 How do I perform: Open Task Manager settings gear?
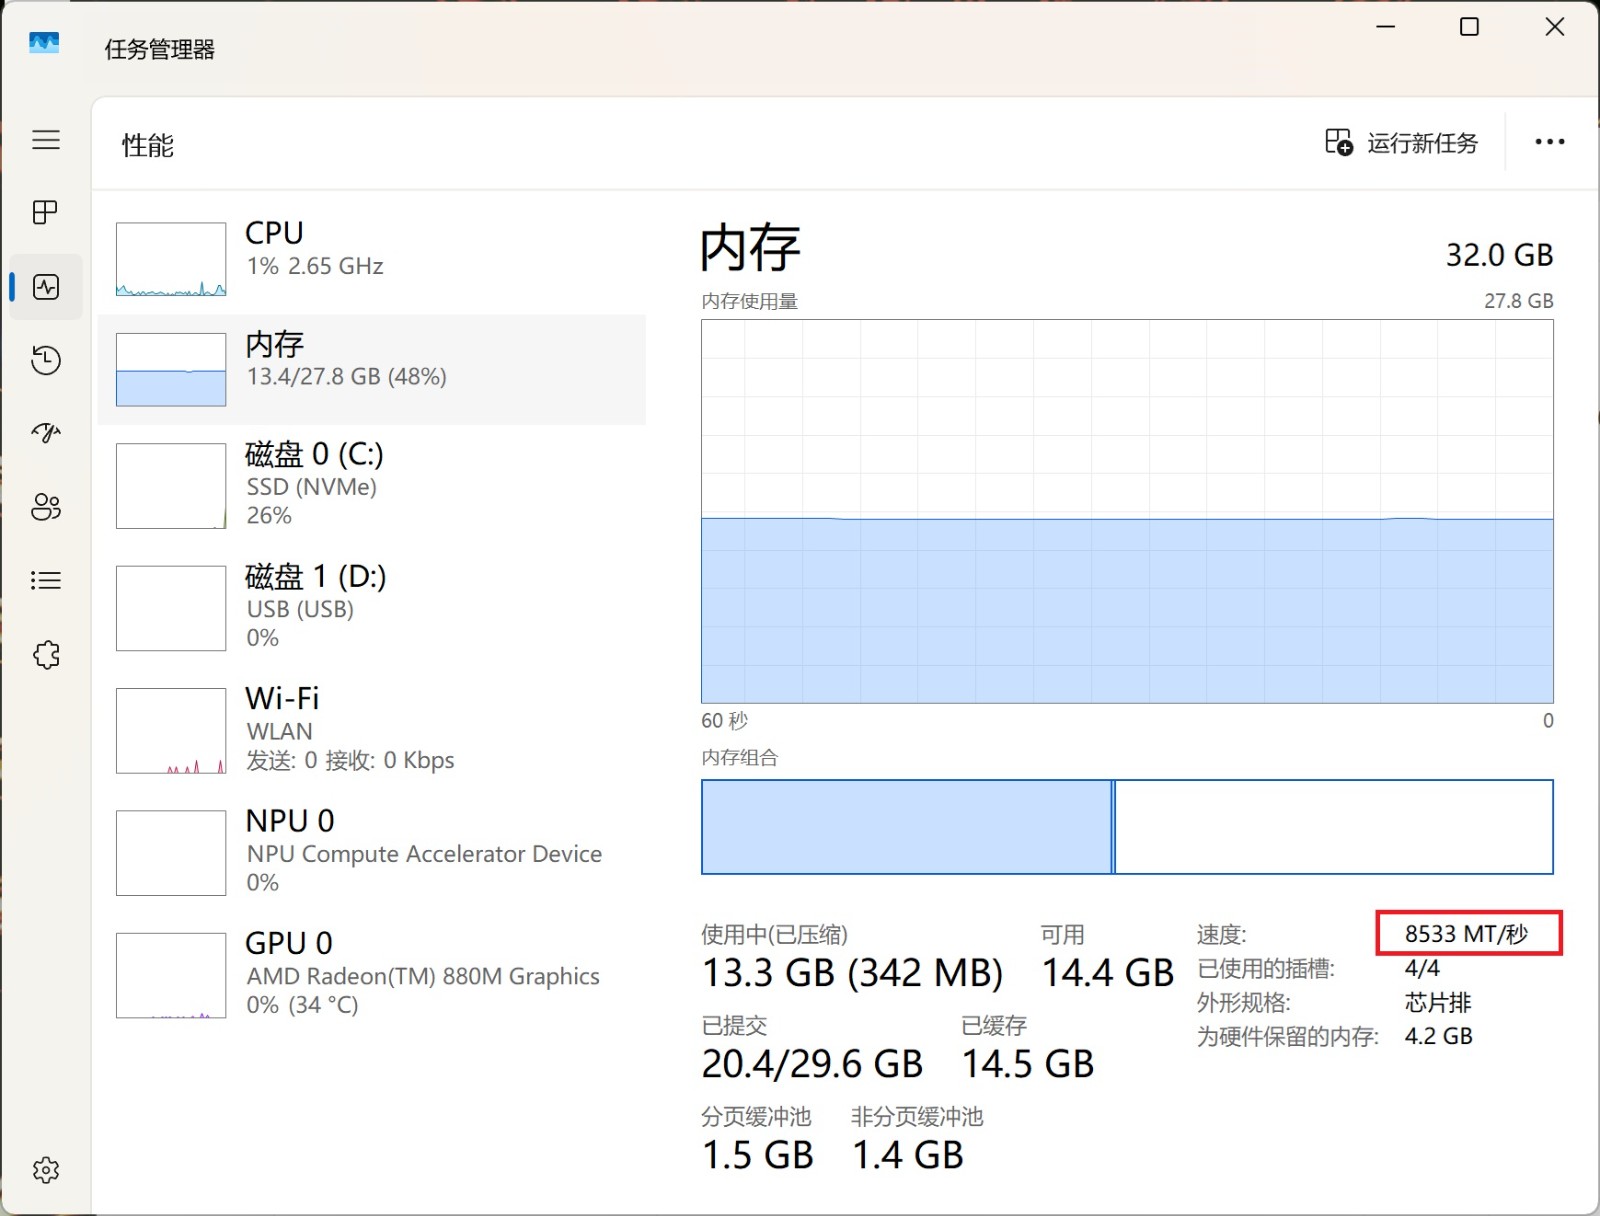[46, 1170]
